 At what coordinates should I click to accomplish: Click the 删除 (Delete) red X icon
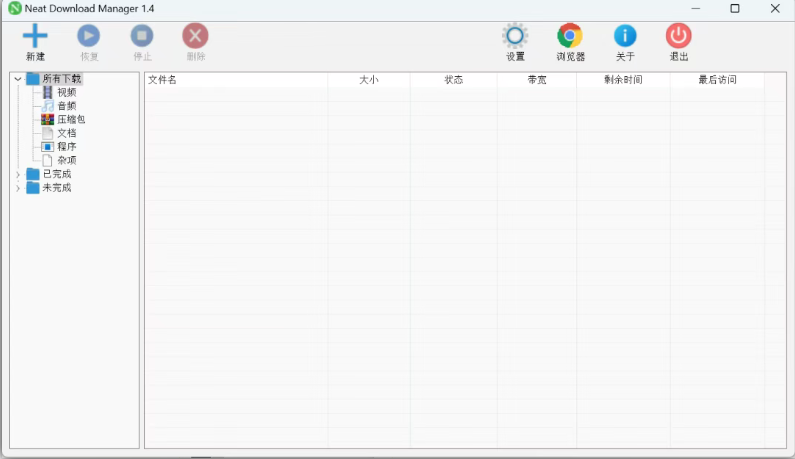[x=195, y=37]
